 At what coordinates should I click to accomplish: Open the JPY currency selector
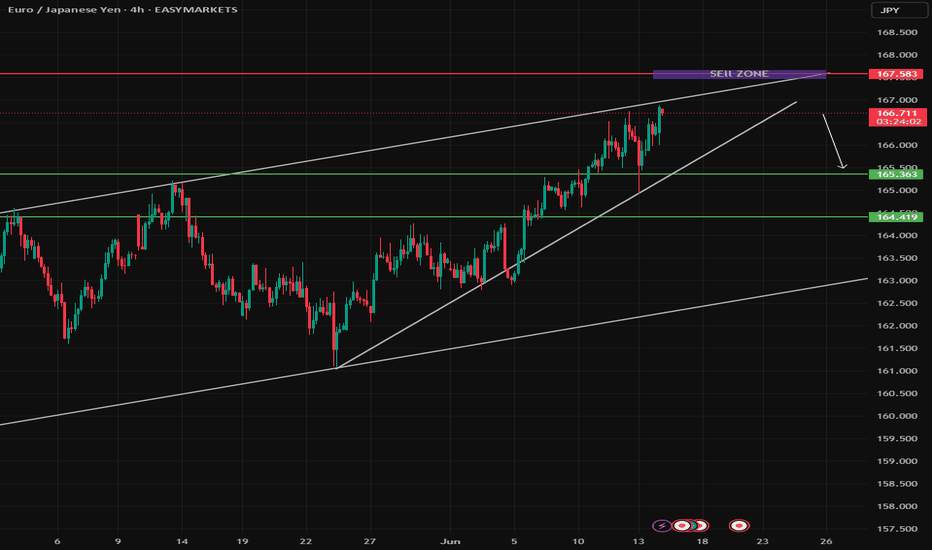click(x=899, y=10)
